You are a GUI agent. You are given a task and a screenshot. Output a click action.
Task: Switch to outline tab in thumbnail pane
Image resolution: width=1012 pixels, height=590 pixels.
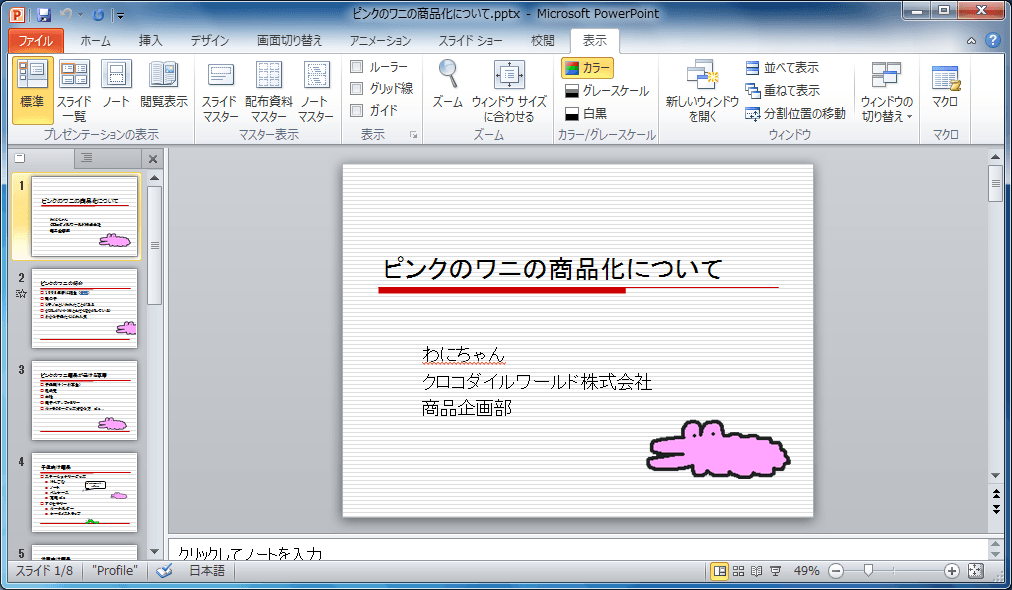87,158
